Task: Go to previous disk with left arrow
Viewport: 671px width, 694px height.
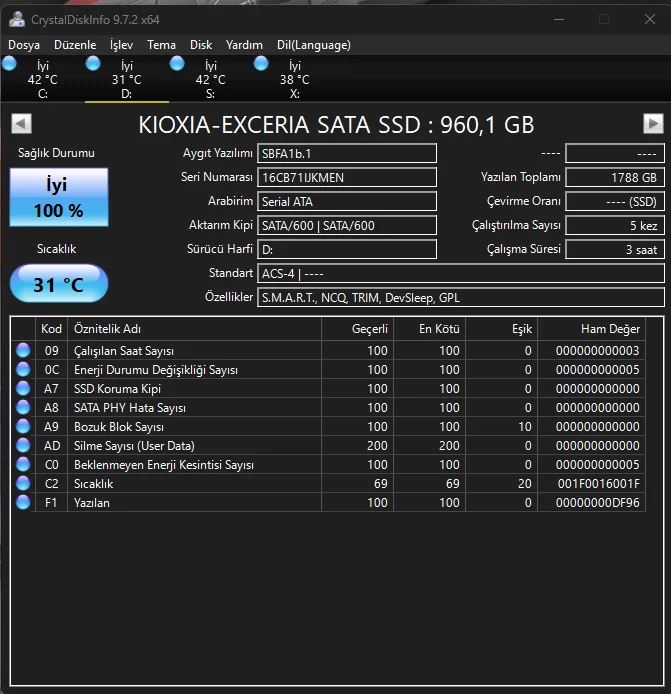Action: (x=21, y=123)
